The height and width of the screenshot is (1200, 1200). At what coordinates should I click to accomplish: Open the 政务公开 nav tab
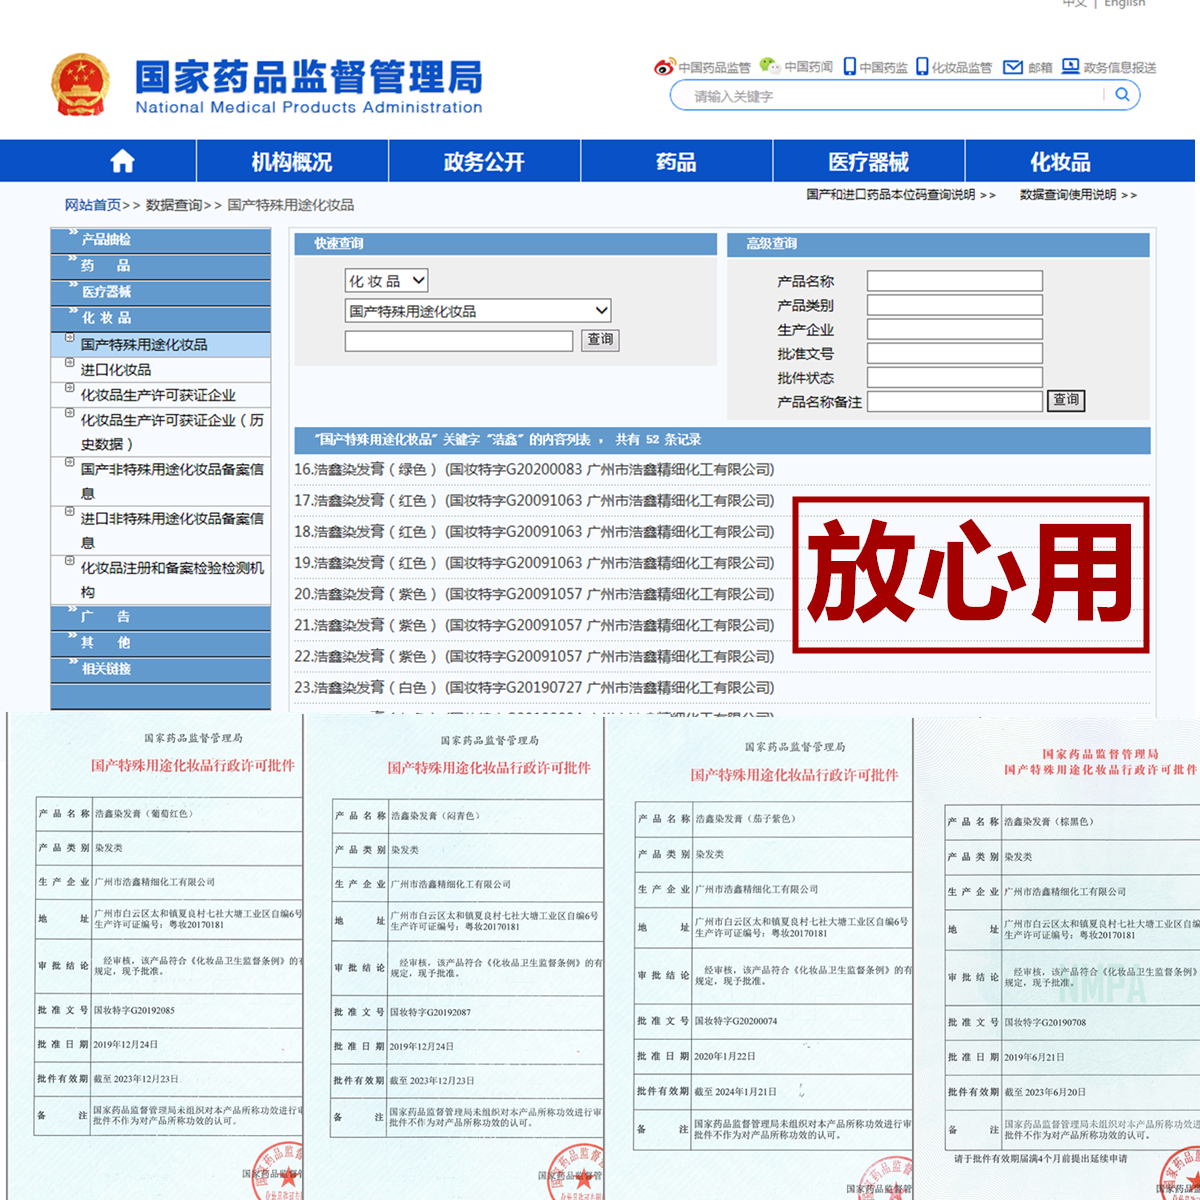click(x=484, y=161)
